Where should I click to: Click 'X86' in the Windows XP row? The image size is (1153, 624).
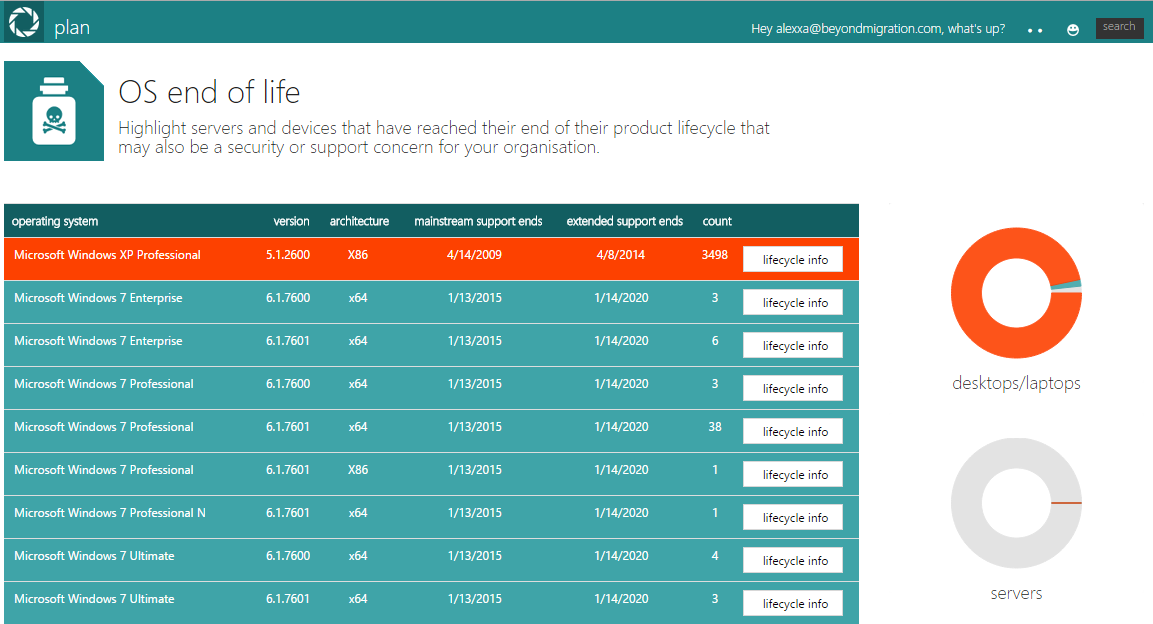click(358, 255)
